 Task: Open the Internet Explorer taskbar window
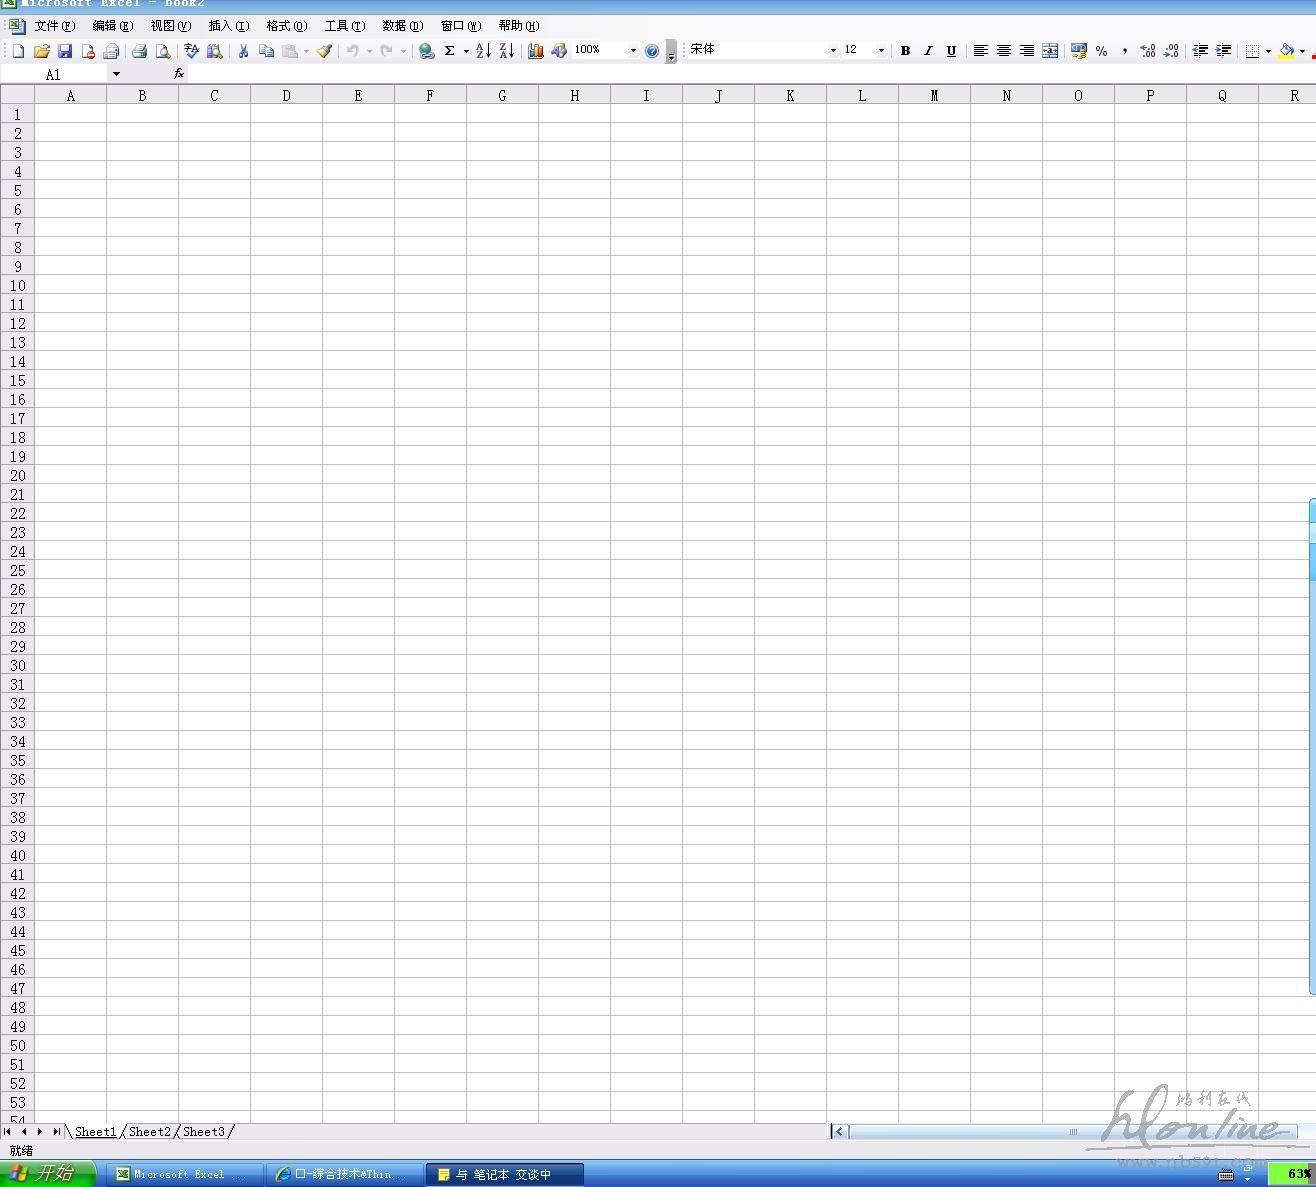pyautogui.click(x=344, y=1174)
